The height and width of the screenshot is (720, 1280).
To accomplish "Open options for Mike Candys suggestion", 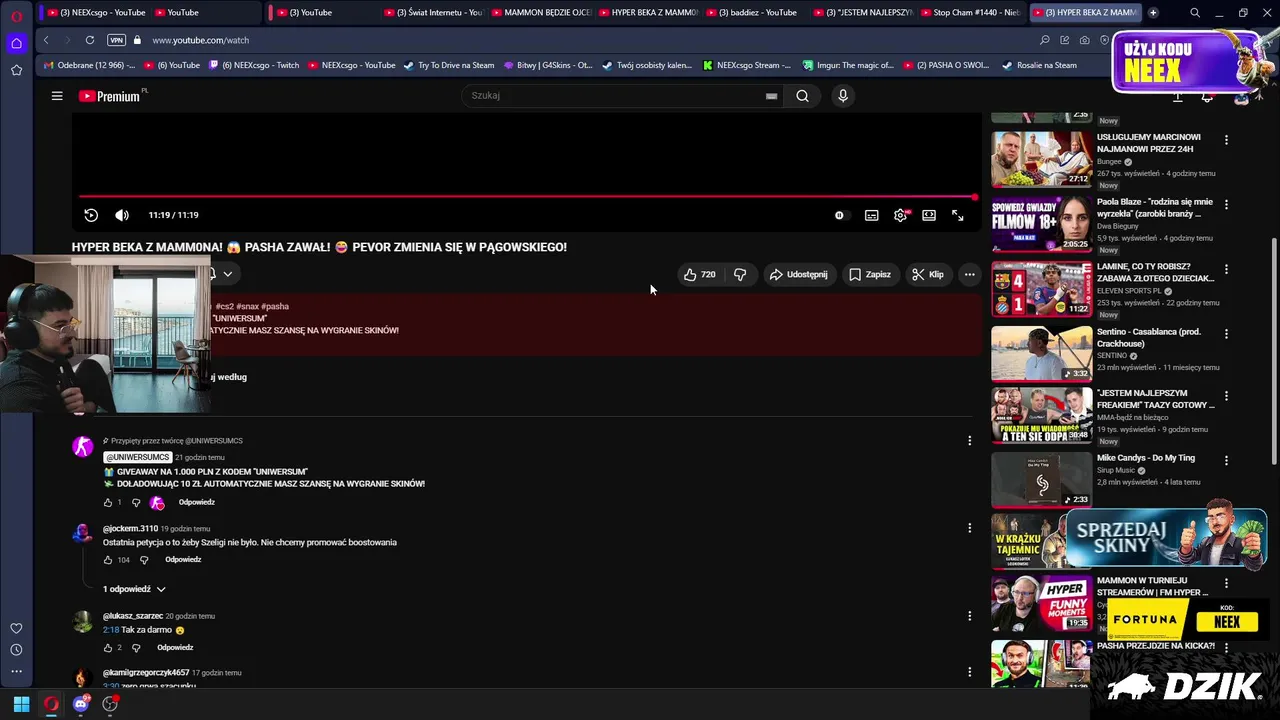I will click(x=1226, y=460).
